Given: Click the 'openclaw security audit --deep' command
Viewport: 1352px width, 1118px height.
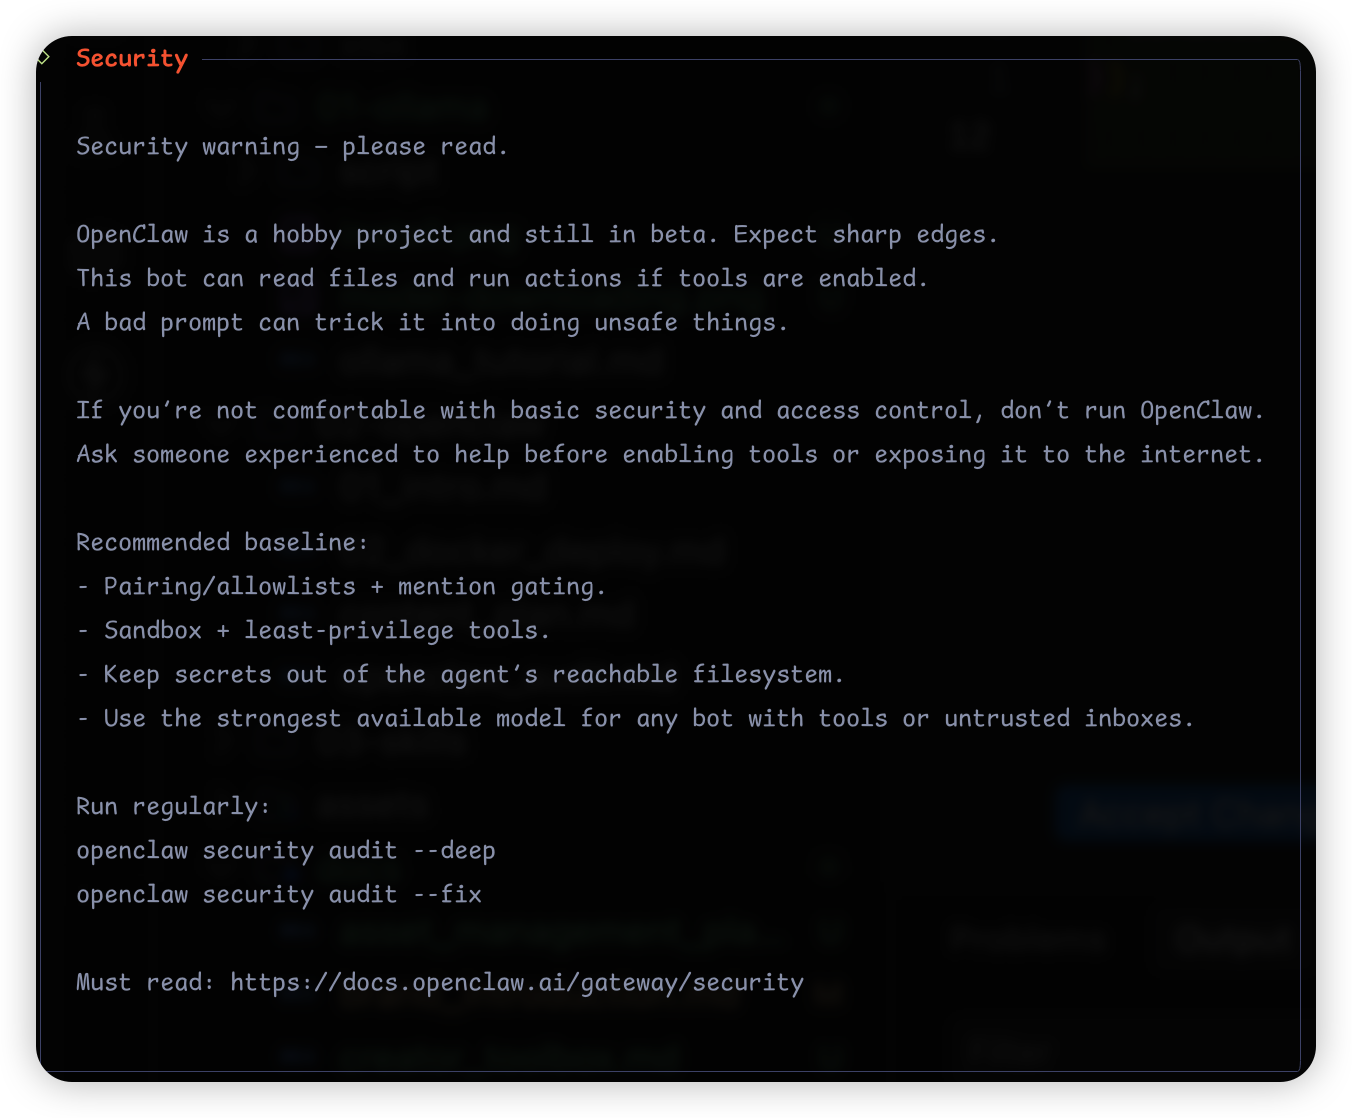Looking at the screenshot, I should [285, 850].
